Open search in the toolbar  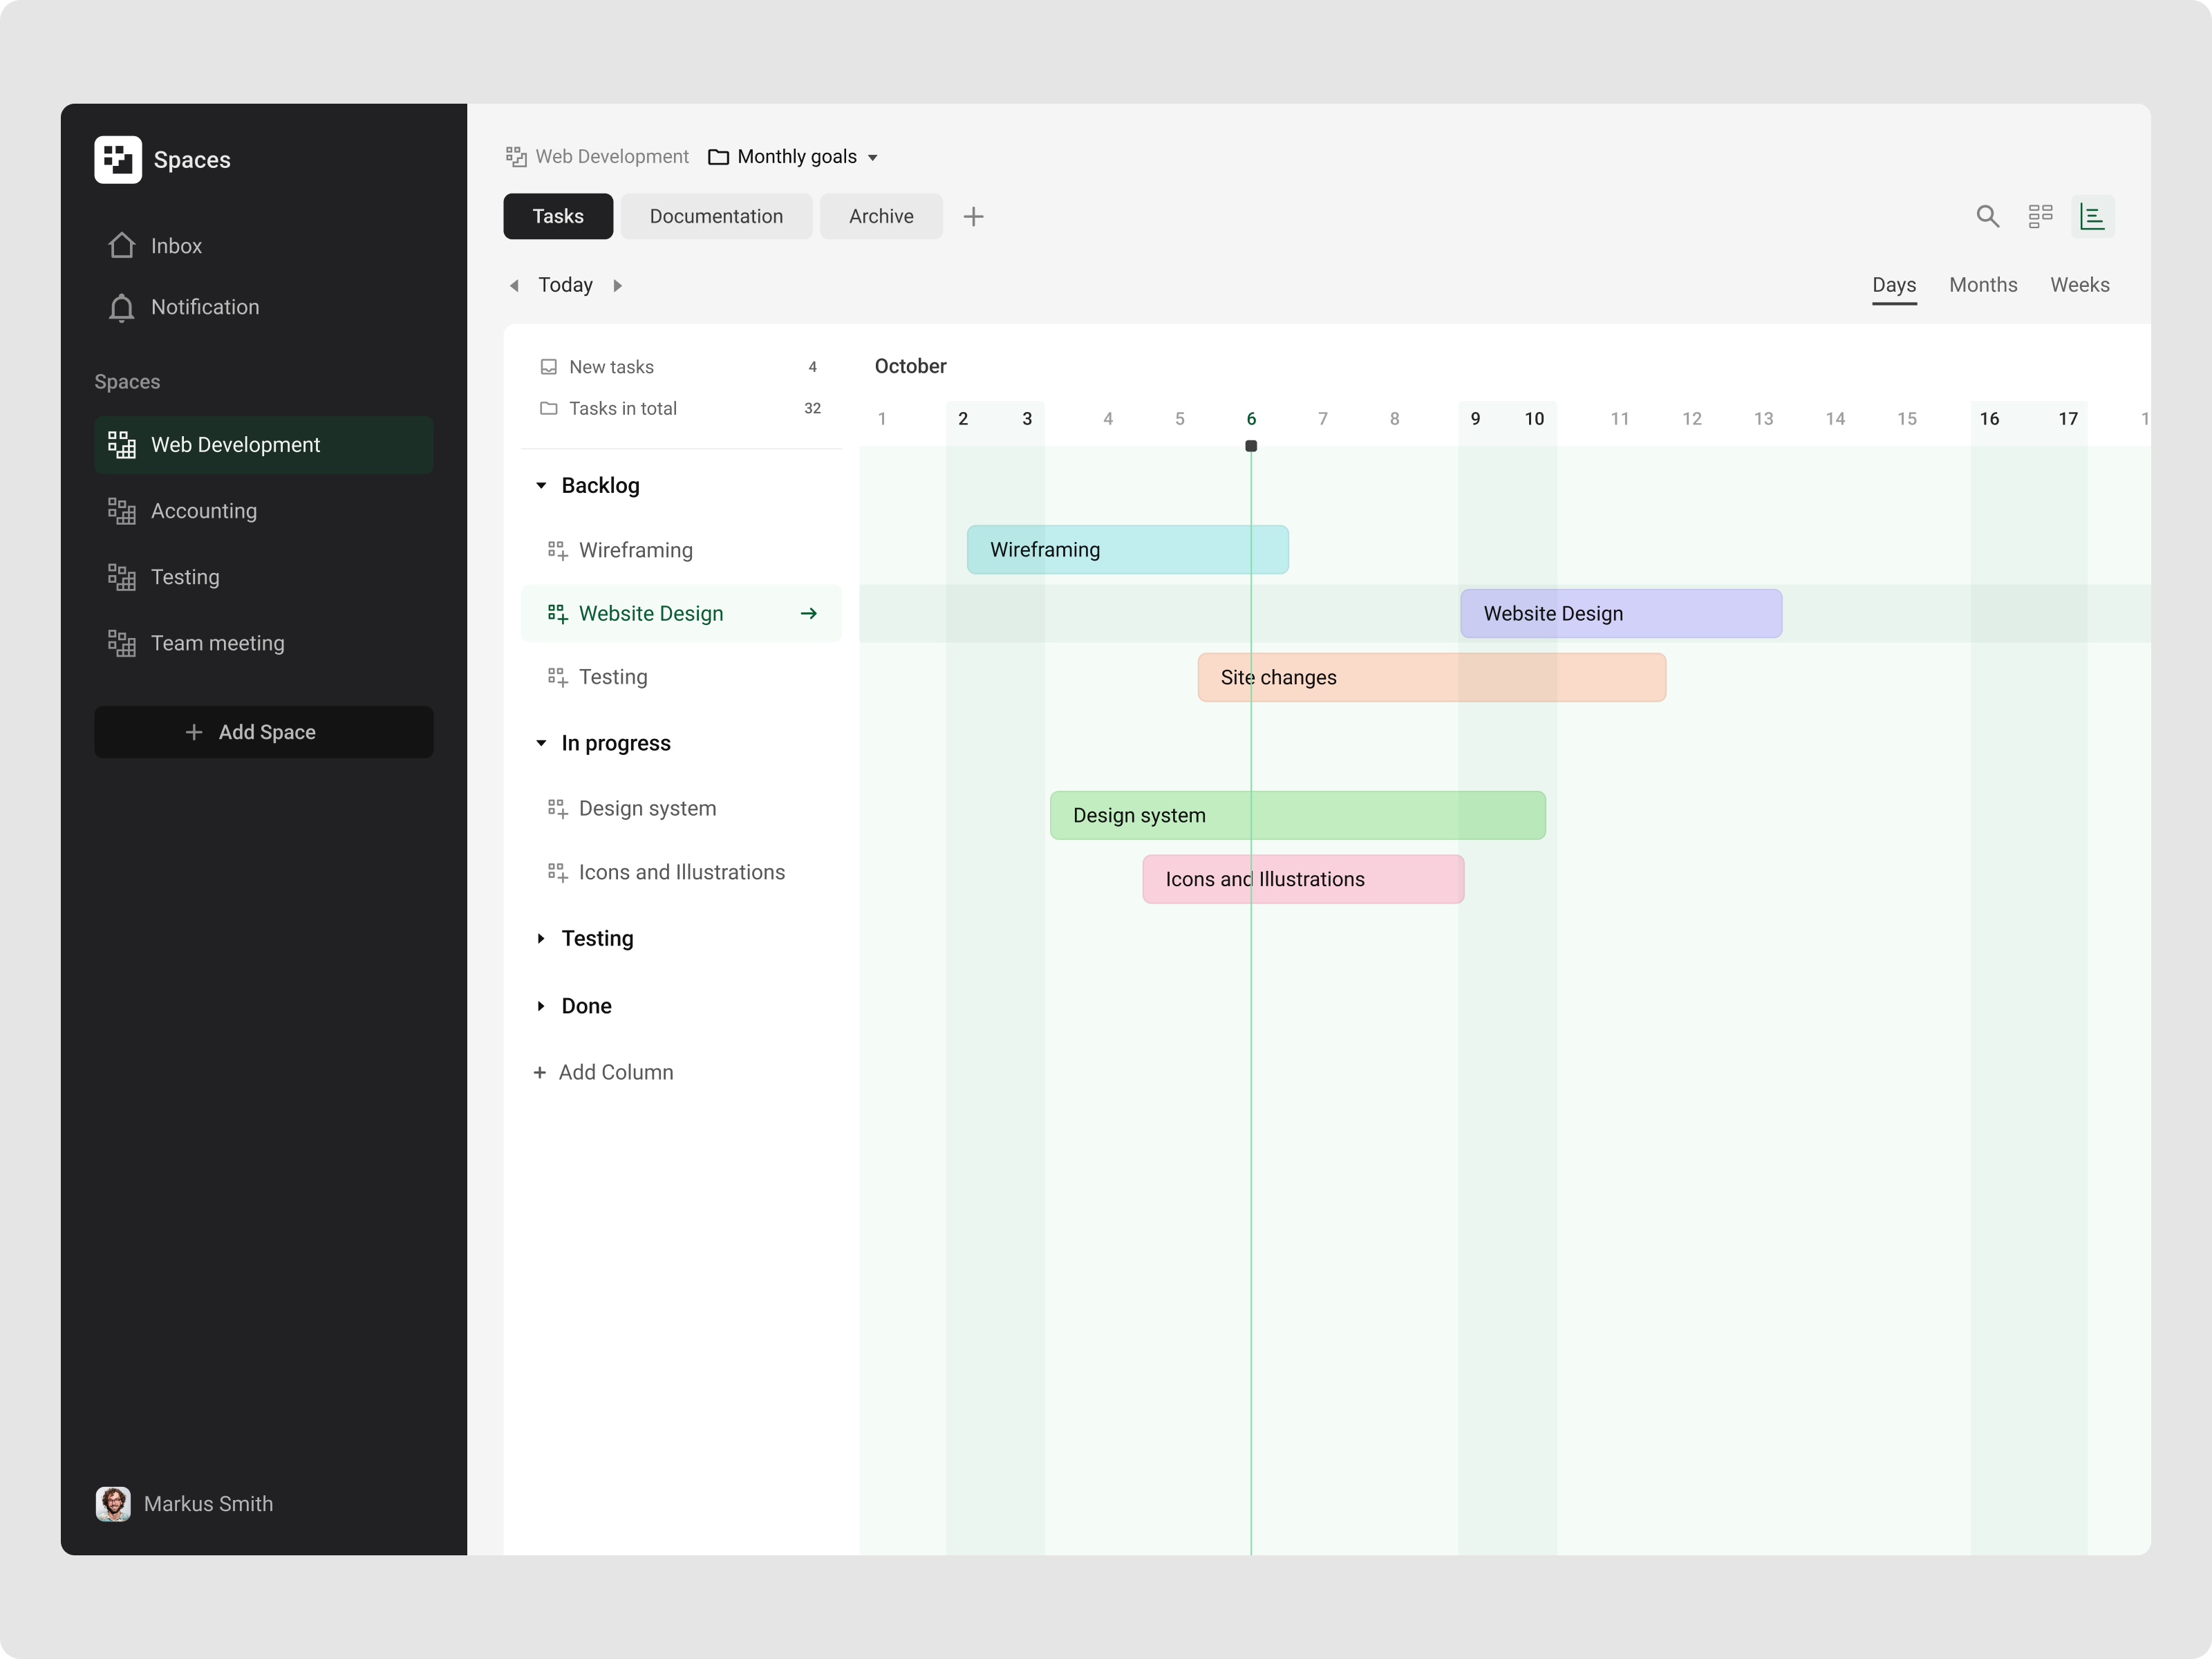1987,216
